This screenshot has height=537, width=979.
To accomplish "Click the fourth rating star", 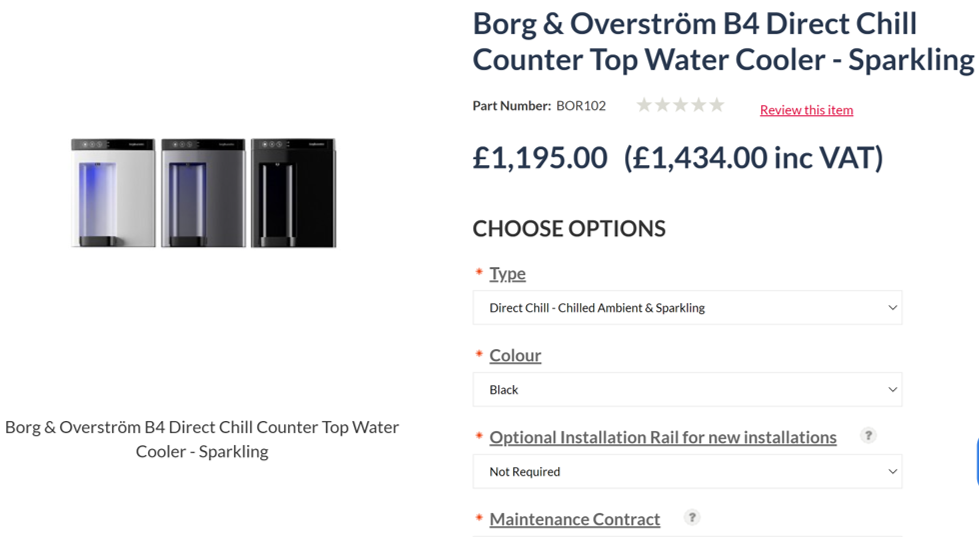I will (x=698, y=105).
